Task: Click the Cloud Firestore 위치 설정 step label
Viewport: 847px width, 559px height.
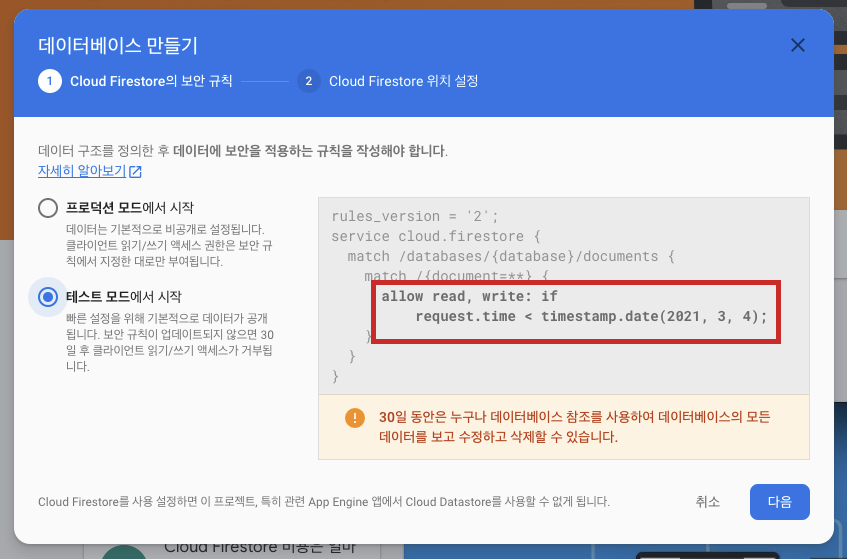Action: coord(404,81)
